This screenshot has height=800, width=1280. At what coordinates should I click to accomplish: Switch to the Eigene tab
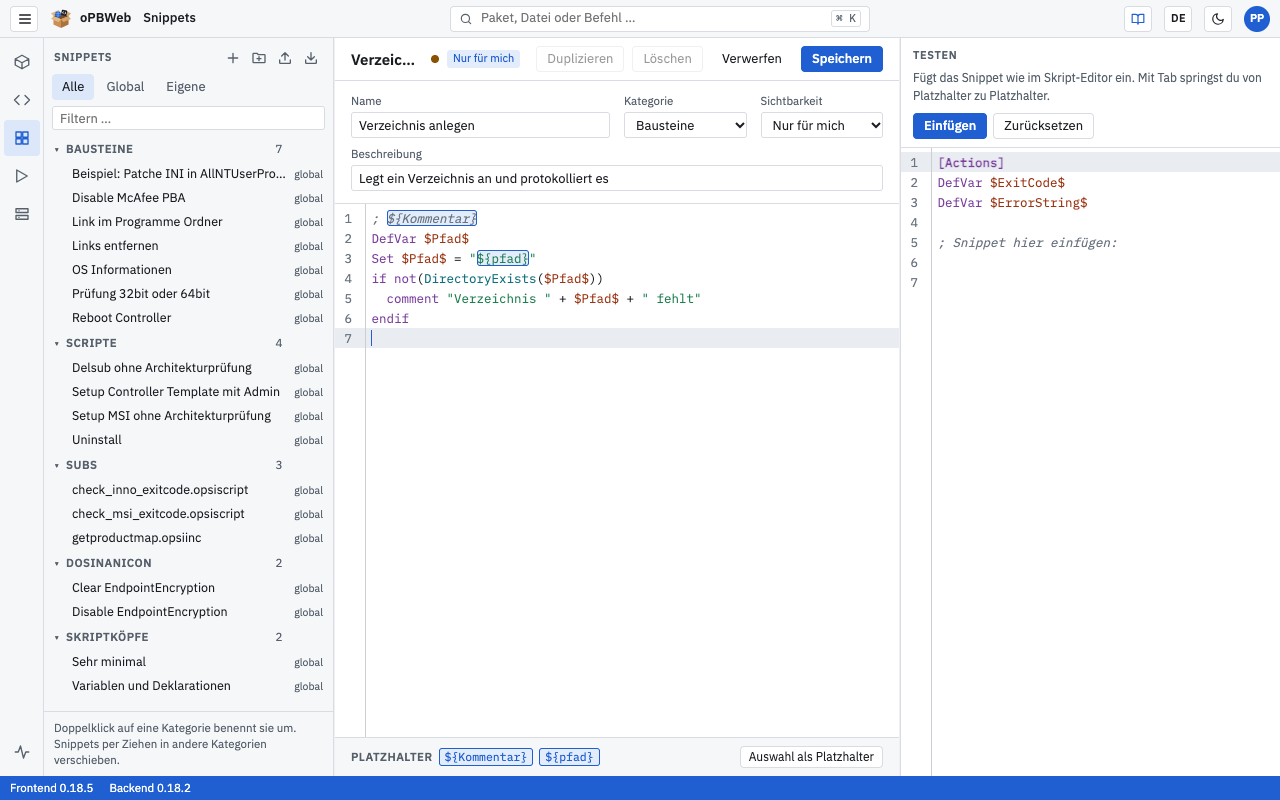(x=186, y=87)
